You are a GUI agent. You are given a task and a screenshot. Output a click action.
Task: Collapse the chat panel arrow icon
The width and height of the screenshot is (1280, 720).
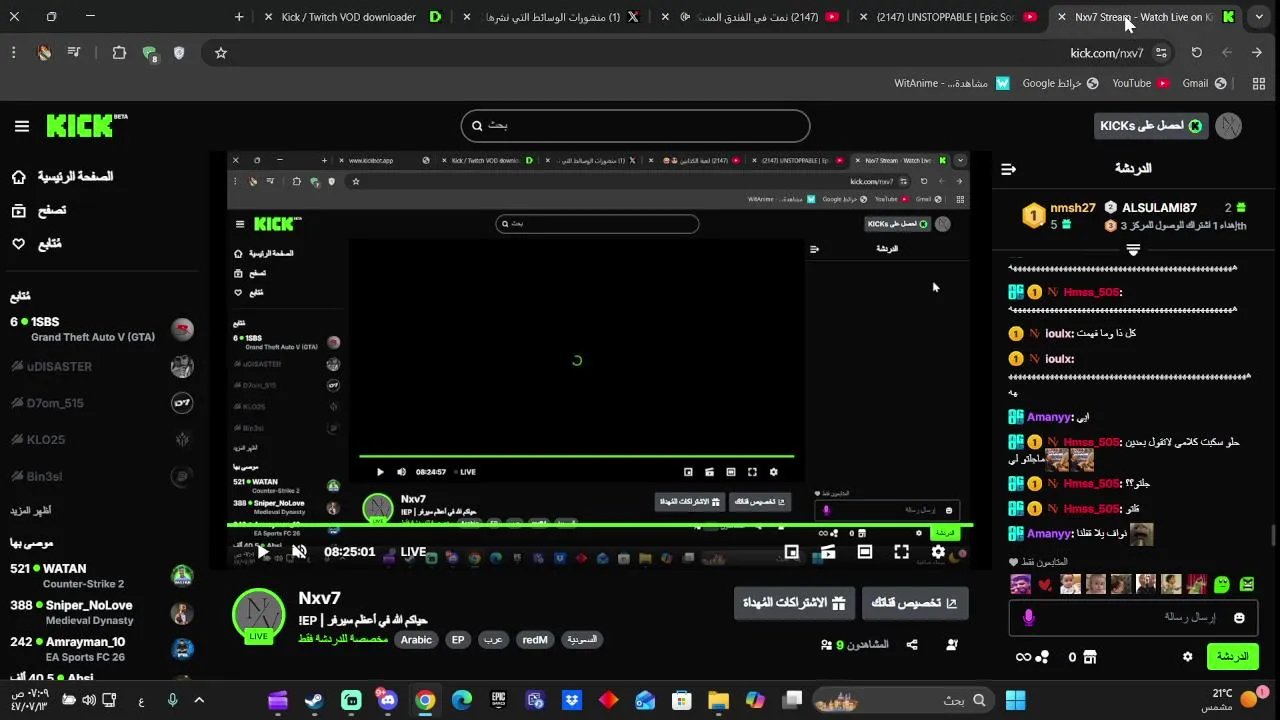point(1008,169)
